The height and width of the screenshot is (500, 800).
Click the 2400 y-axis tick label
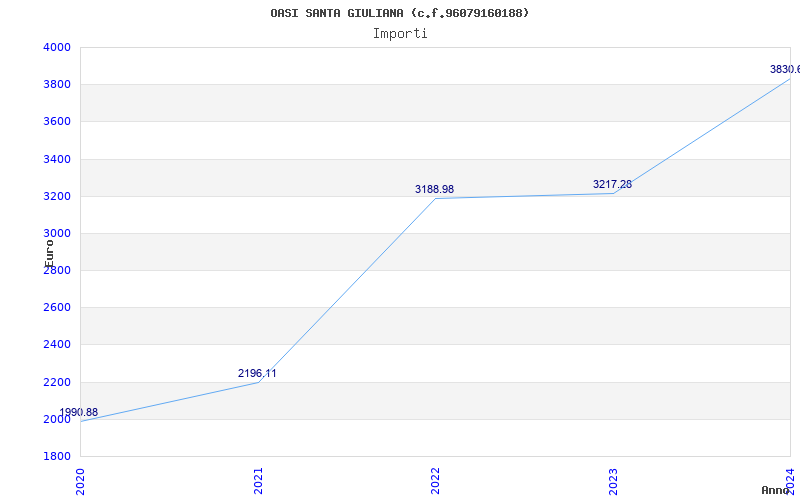57,345
